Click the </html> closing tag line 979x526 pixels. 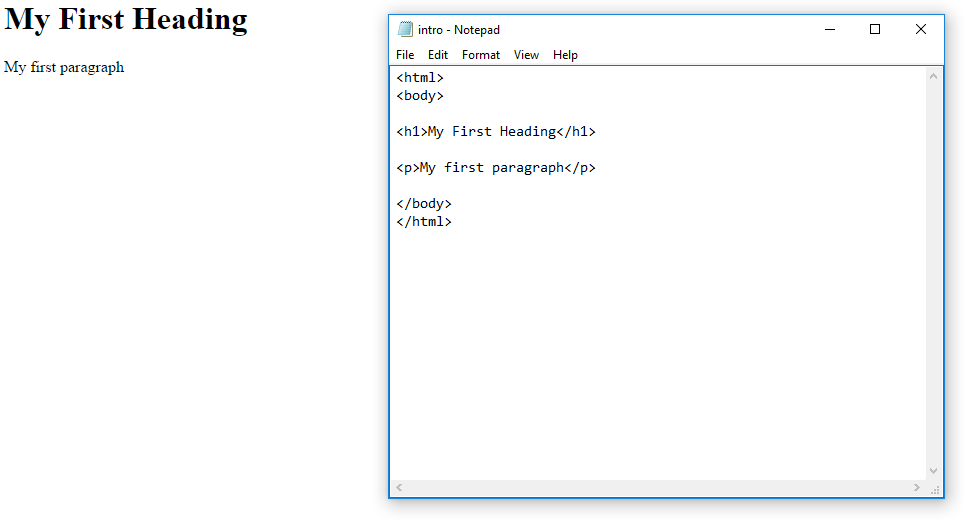(423, 222)
